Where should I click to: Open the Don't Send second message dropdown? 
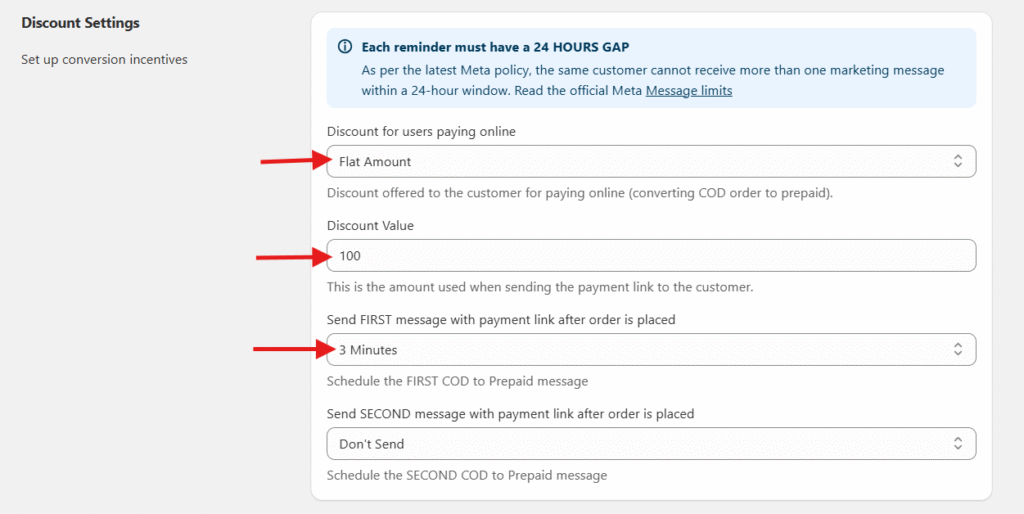click(x=640, y=444)
